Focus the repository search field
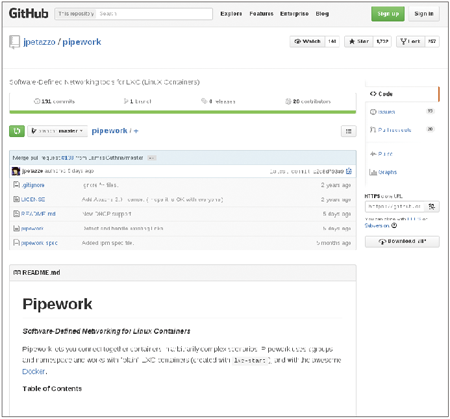 pyautogui.click(x=154, y=14)
